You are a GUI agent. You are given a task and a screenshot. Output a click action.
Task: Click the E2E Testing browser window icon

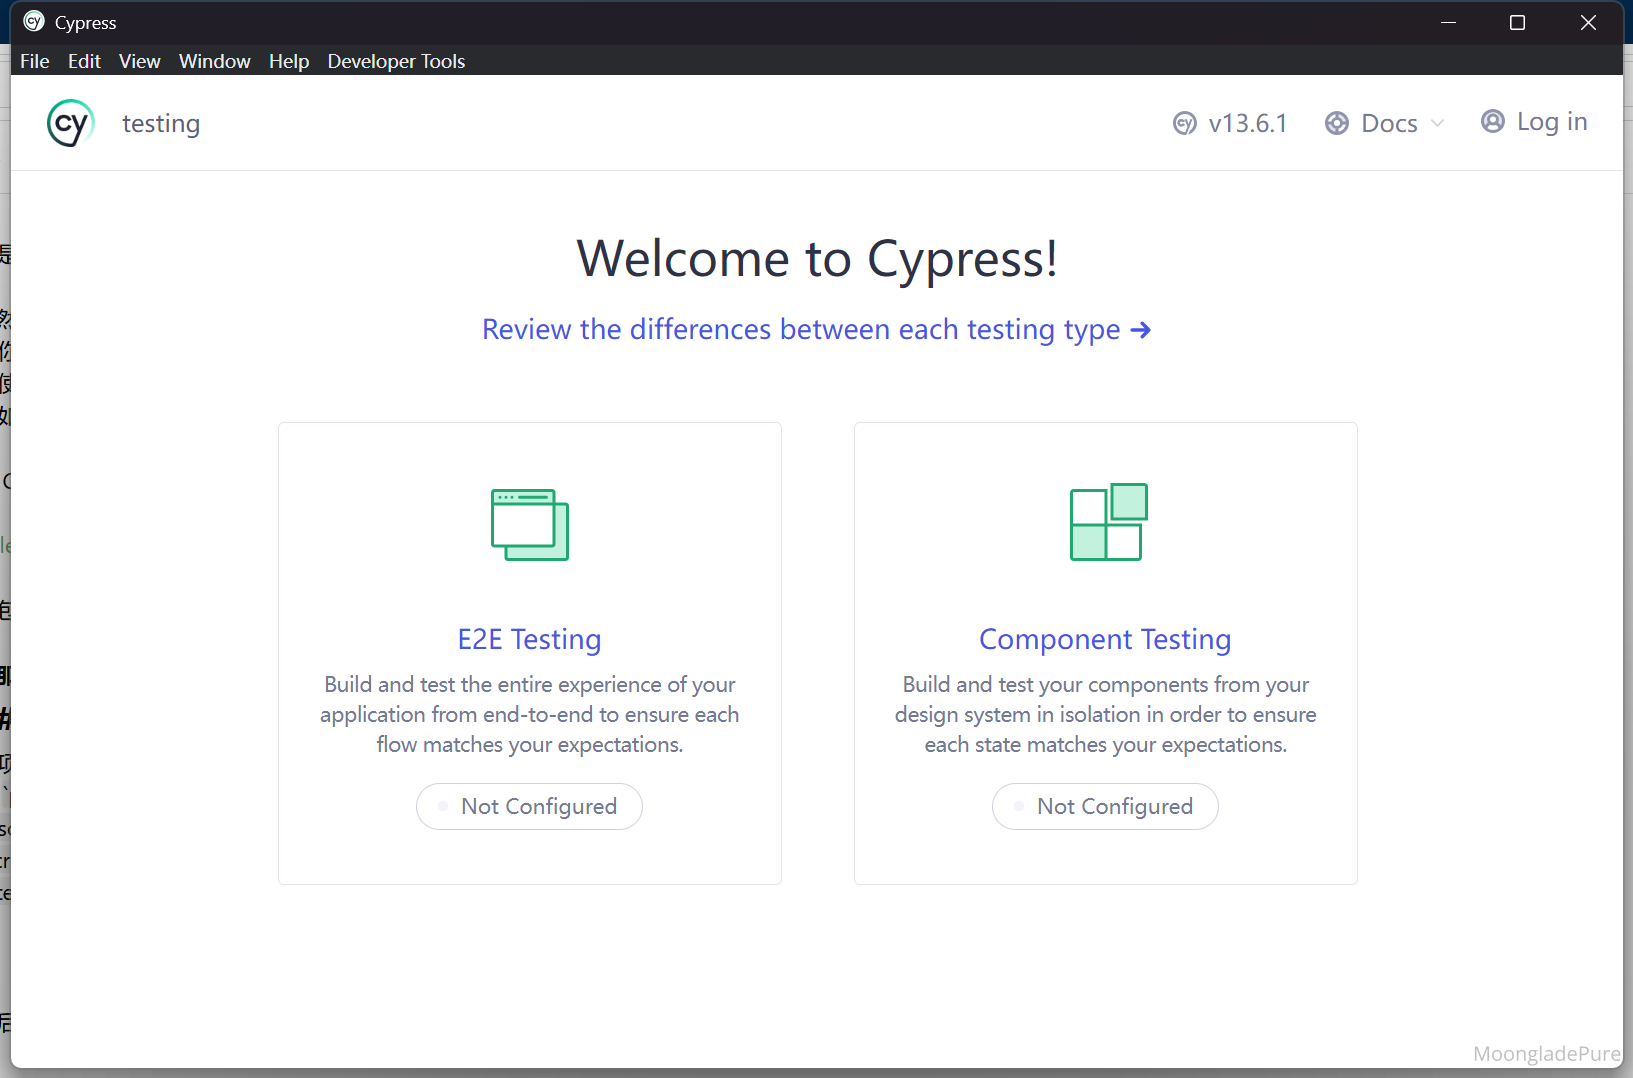click(x=529, y=524)
